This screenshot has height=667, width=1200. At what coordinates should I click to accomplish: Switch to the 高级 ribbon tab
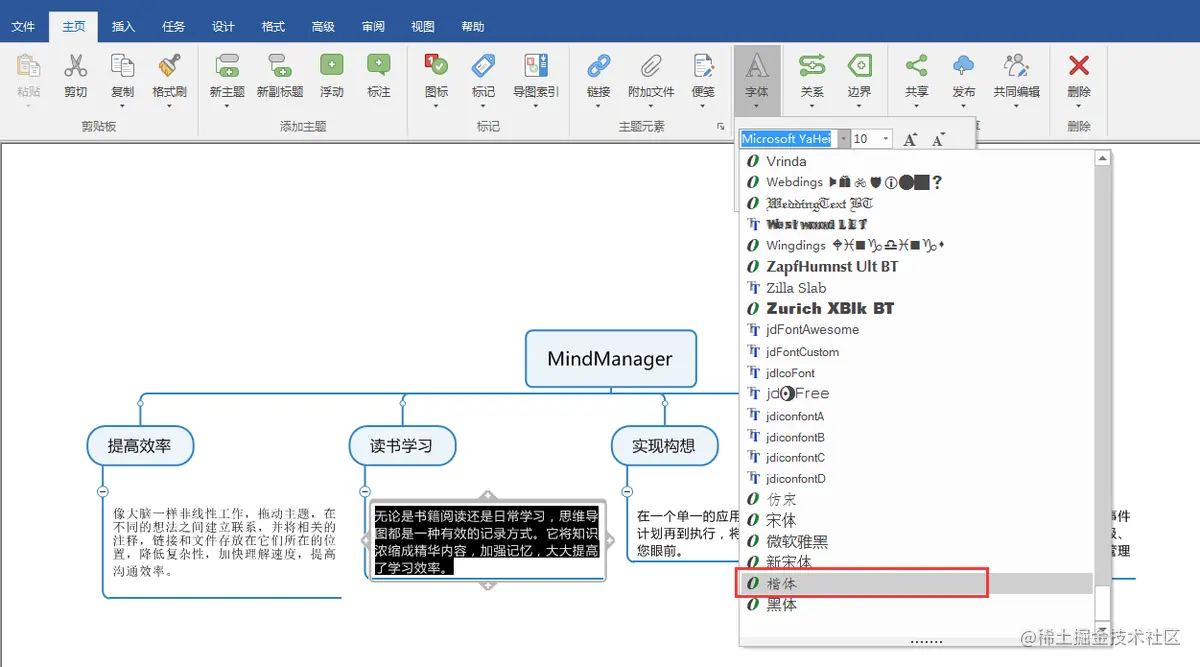(323, 27)
